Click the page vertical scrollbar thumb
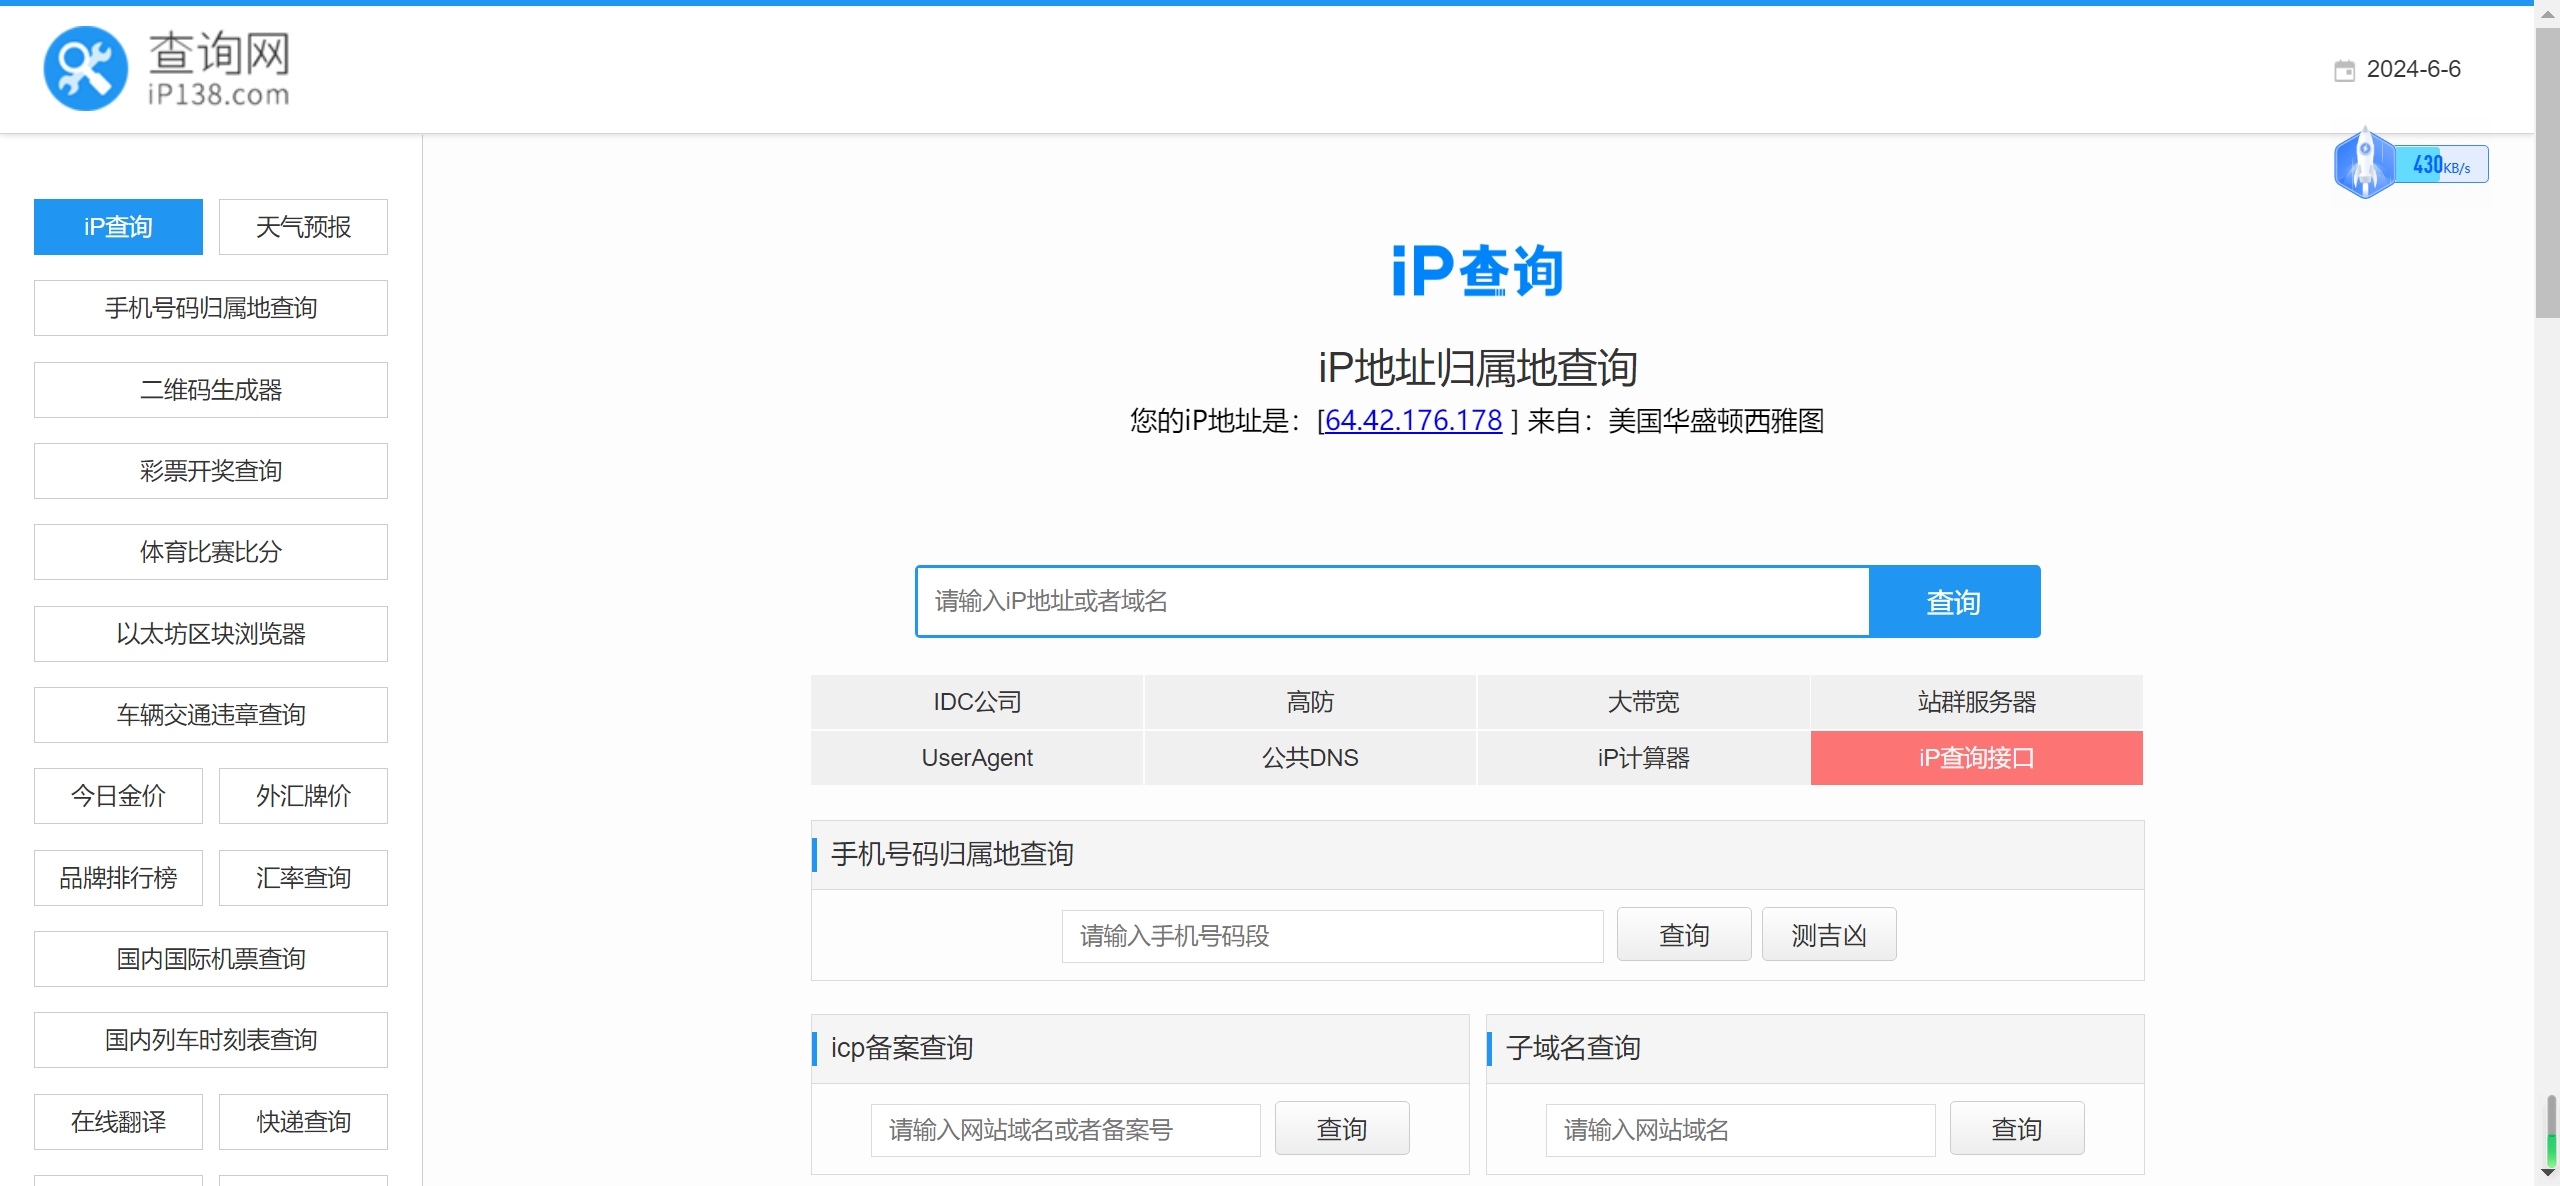The width and height of the screenshot is (2560, 1186). (x=2547, y=172)
